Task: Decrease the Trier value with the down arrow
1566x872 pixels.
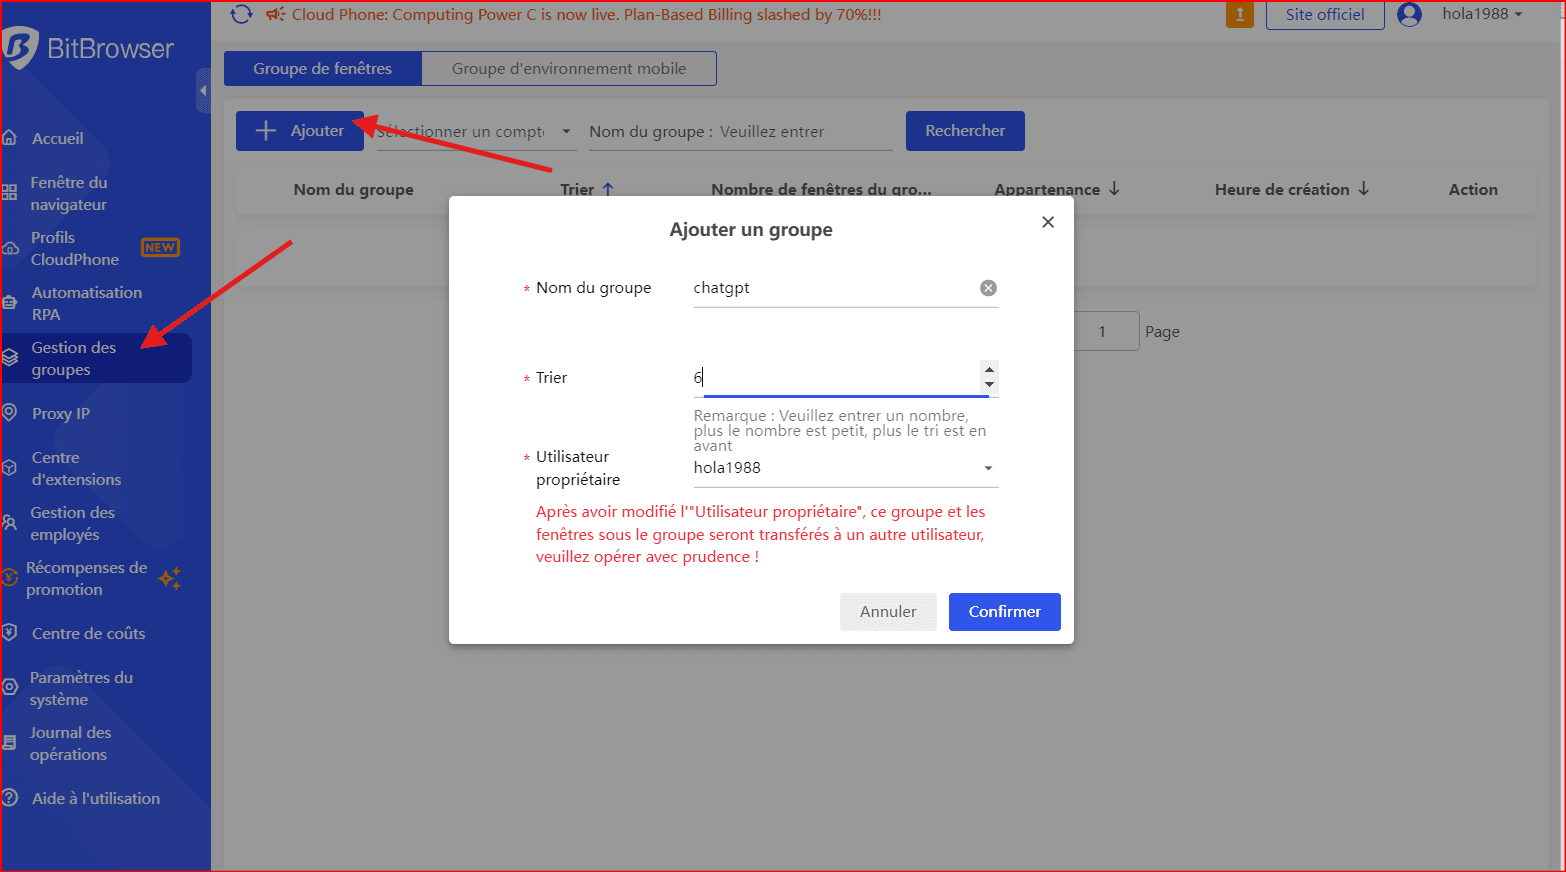Action: point(989,385)
